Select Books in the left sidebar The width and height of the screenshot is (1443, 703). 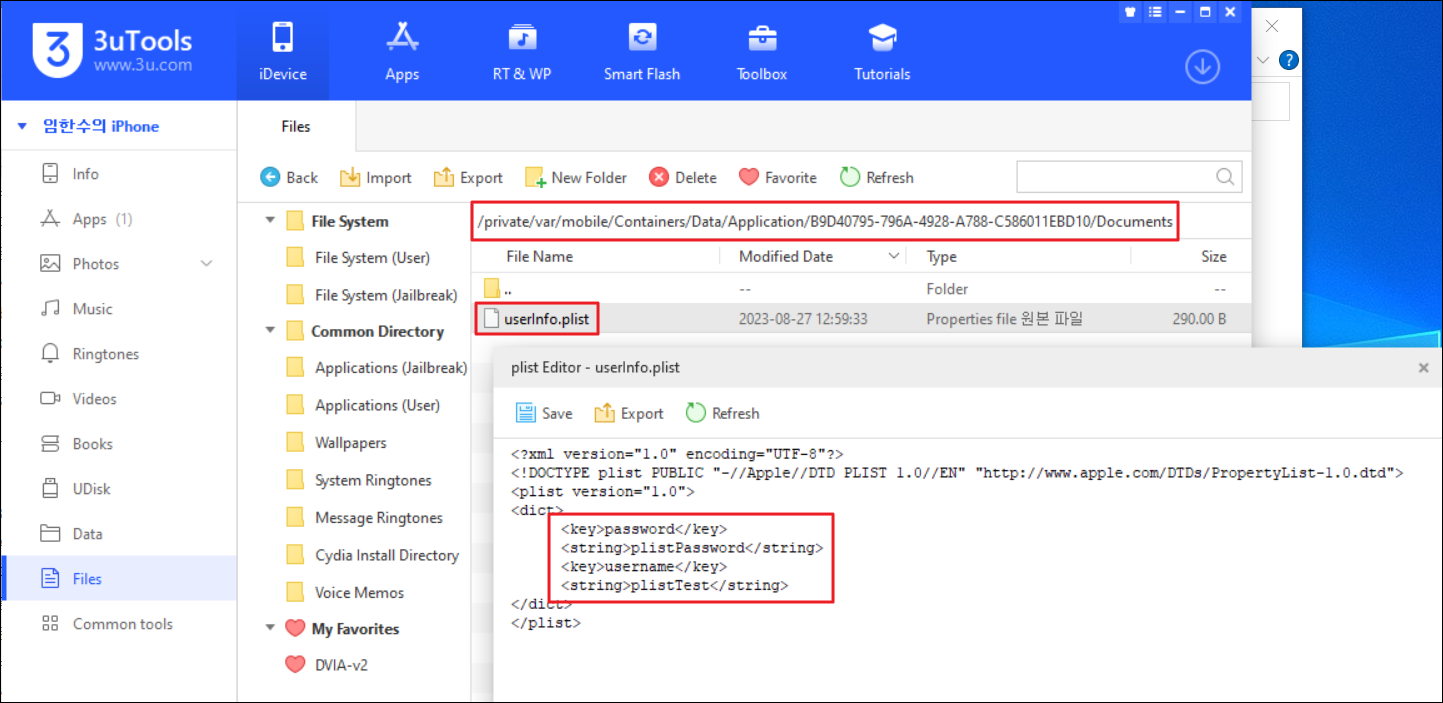[x=119, y=444]
